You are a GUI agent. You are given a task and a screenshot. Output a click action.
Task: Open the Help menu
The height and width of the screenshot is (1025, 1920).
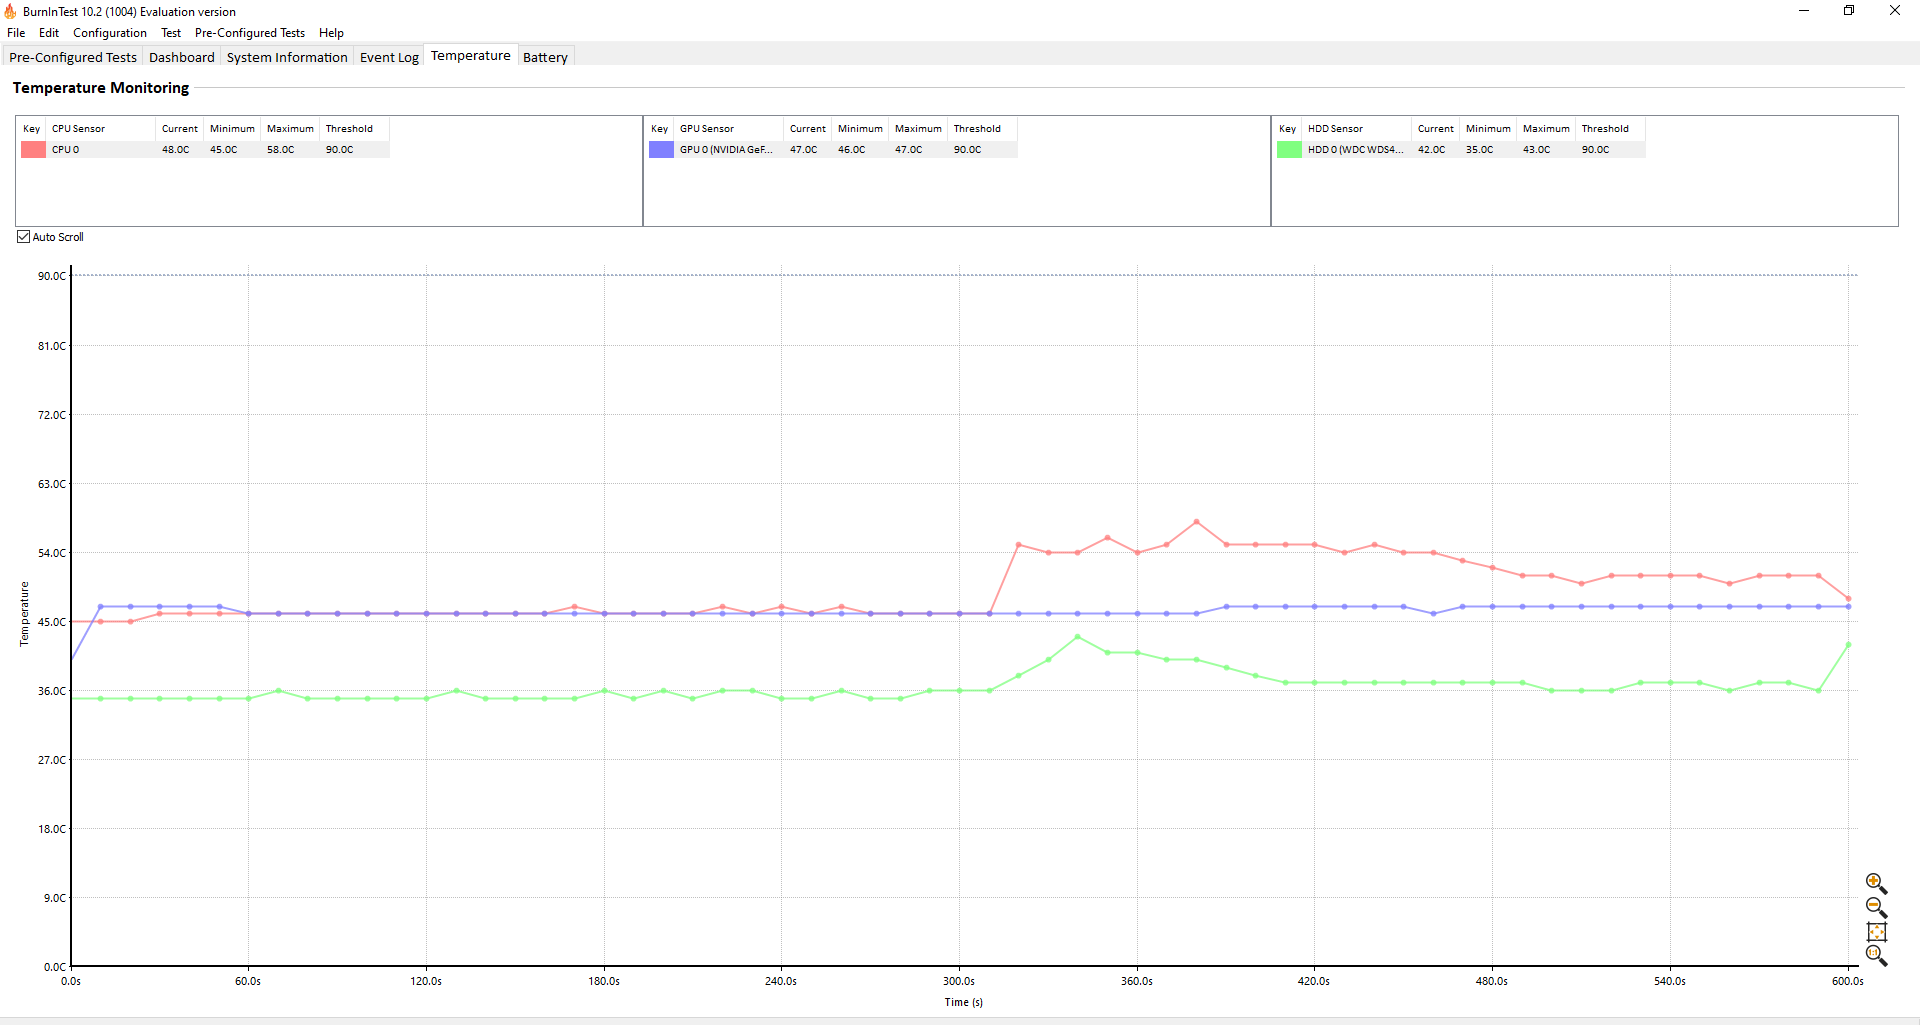click(331, 33)
